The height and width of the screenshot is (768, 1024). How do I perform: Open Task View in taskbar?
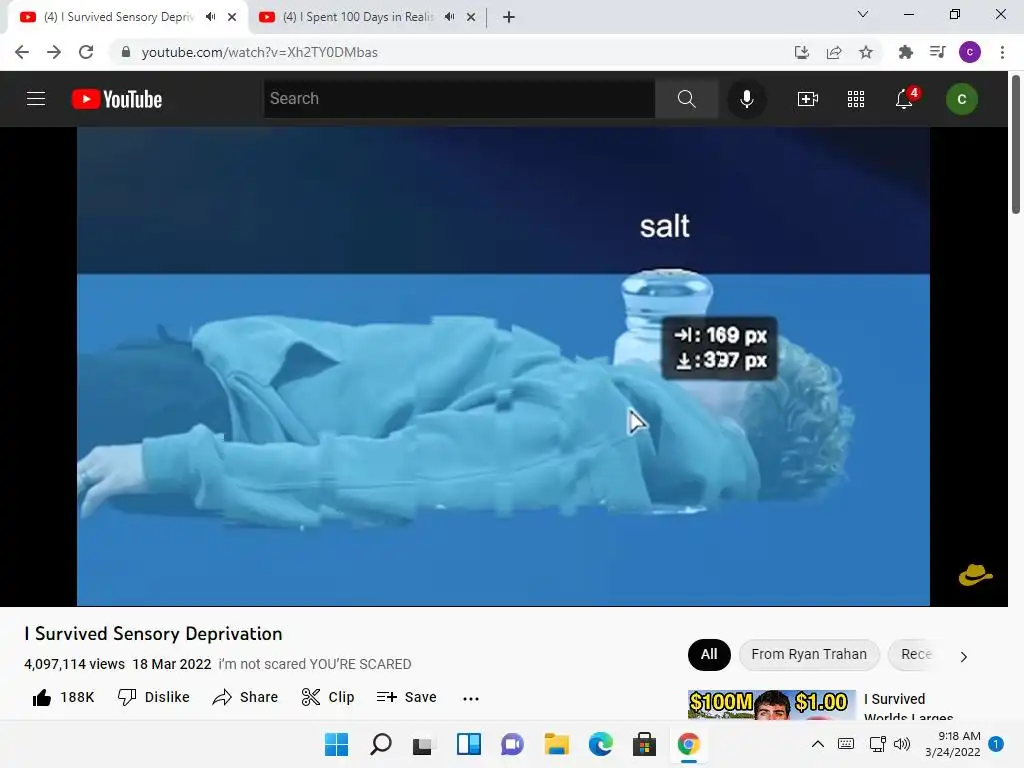tap(423, 744)
